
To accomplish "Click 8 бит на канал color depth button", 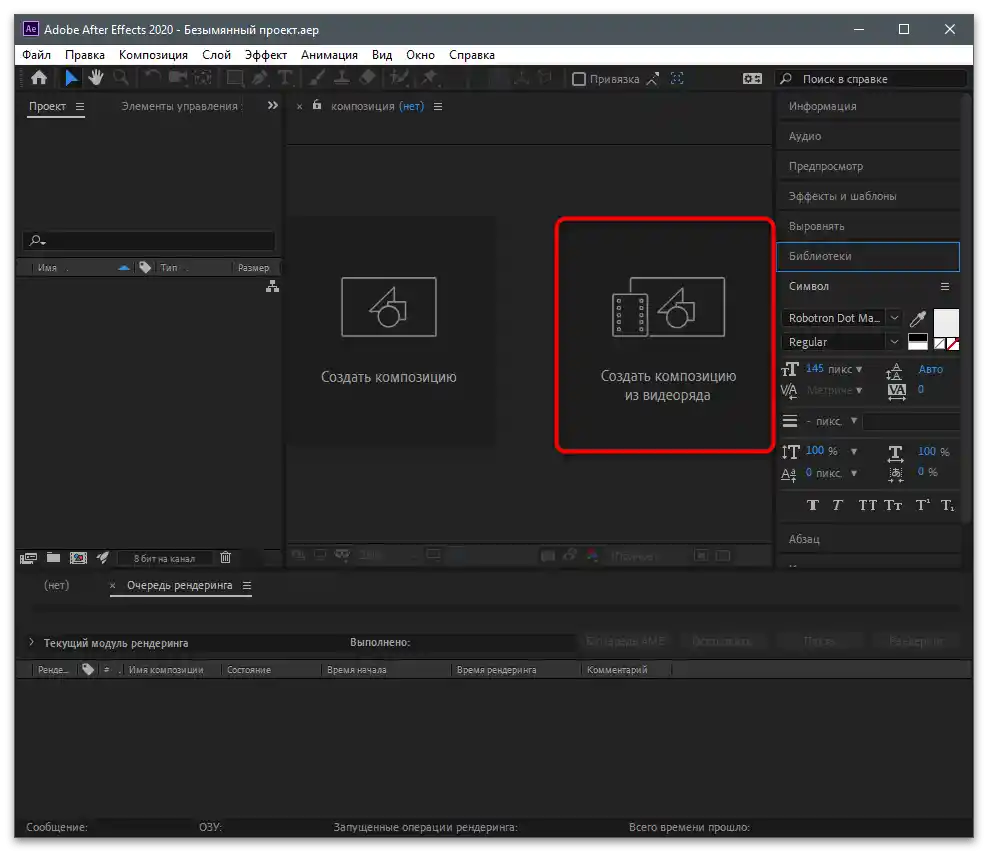I will click(x=164, y=558).
